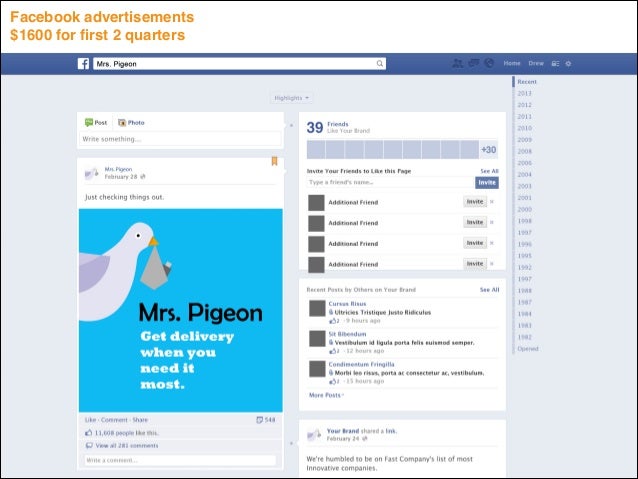The image size is (638, 479).
Task: Open View all 281 comments
Action: click(x=127, y=446)
